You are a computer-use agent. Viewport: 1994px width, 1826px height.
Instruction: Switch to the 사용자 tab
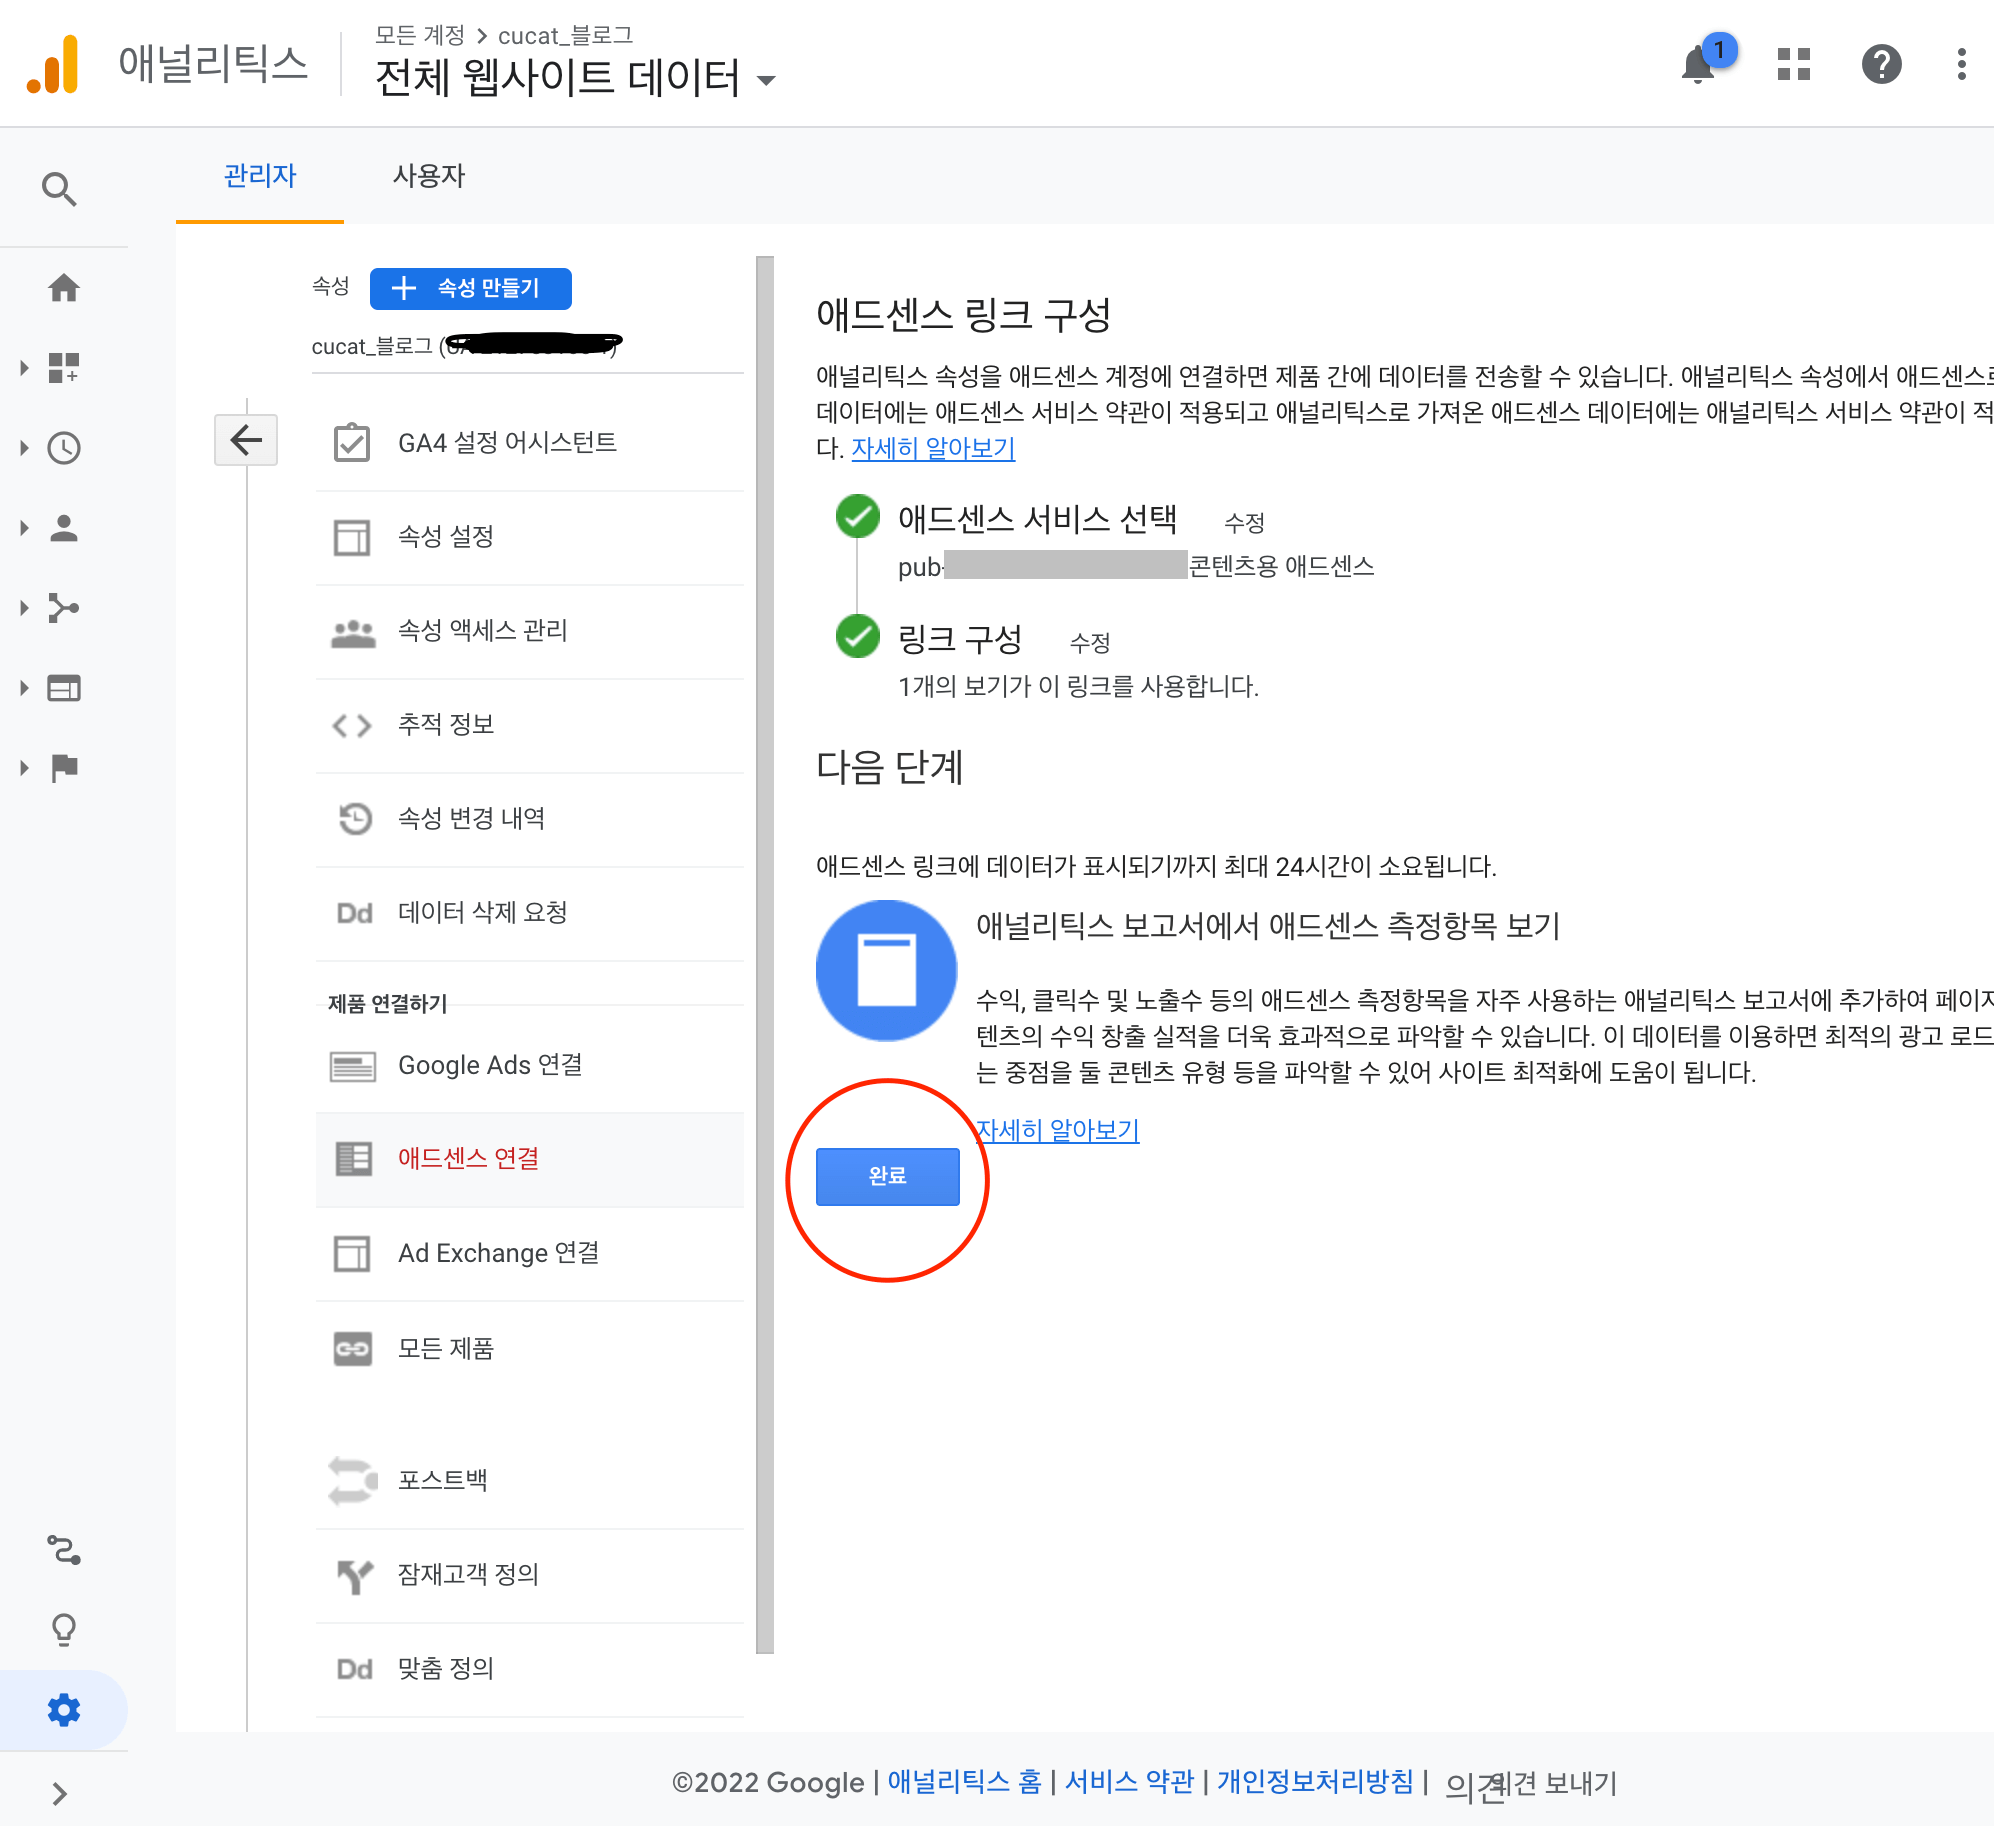(x=429, y=176)
